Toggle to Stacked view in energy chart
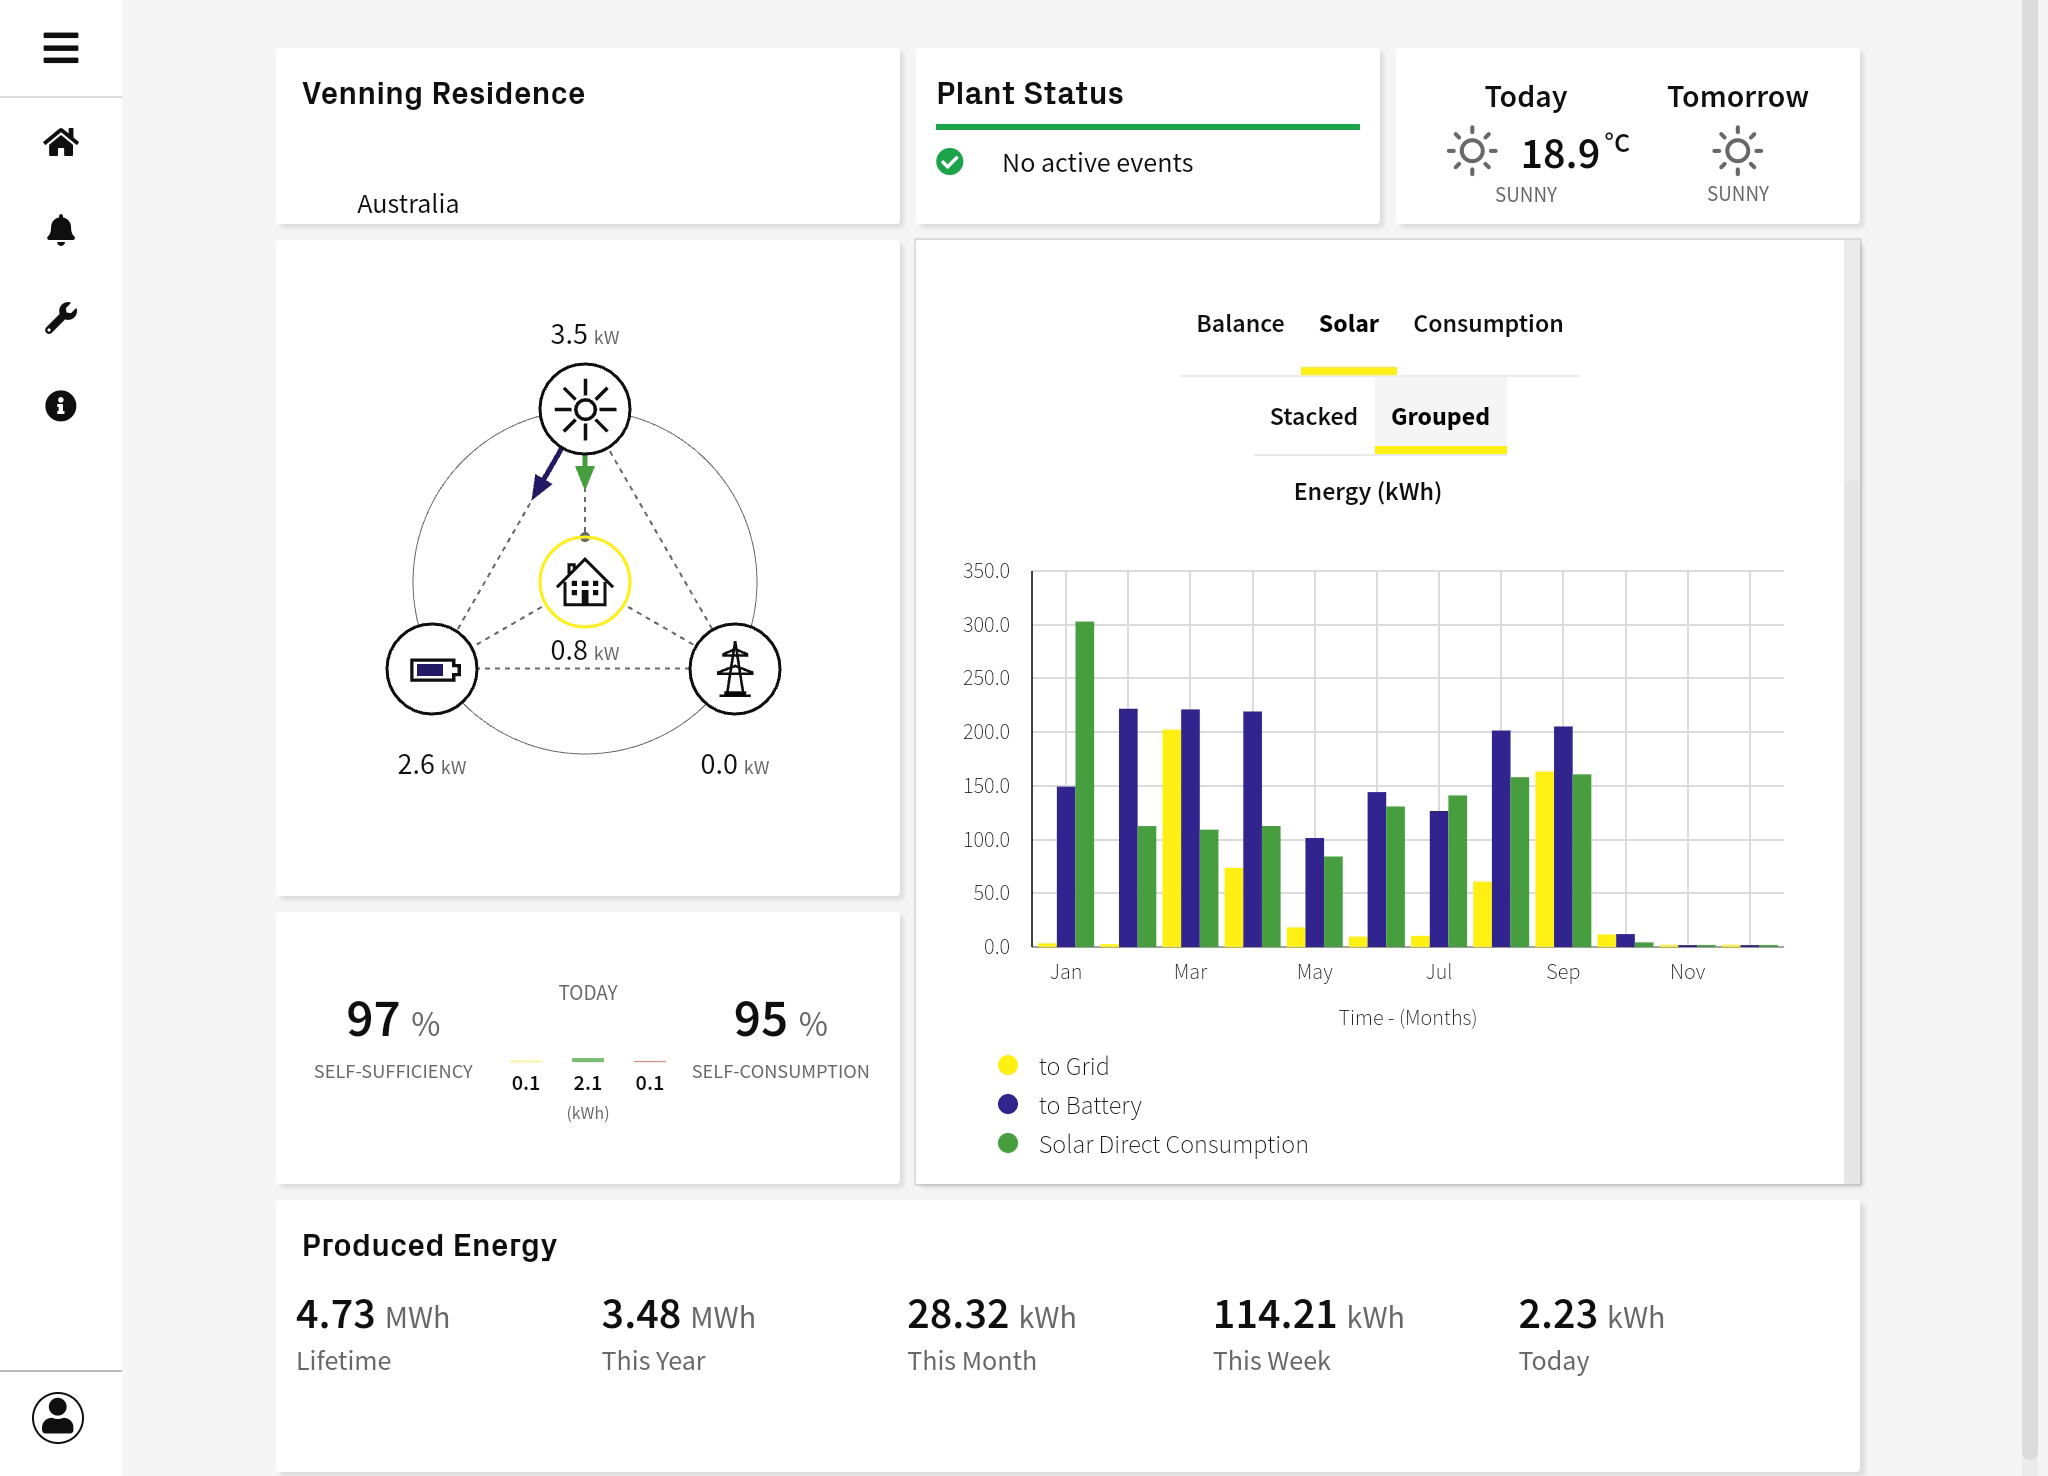The image size is (2048, 1476). pyautogui.click(x=1312, y=415)
